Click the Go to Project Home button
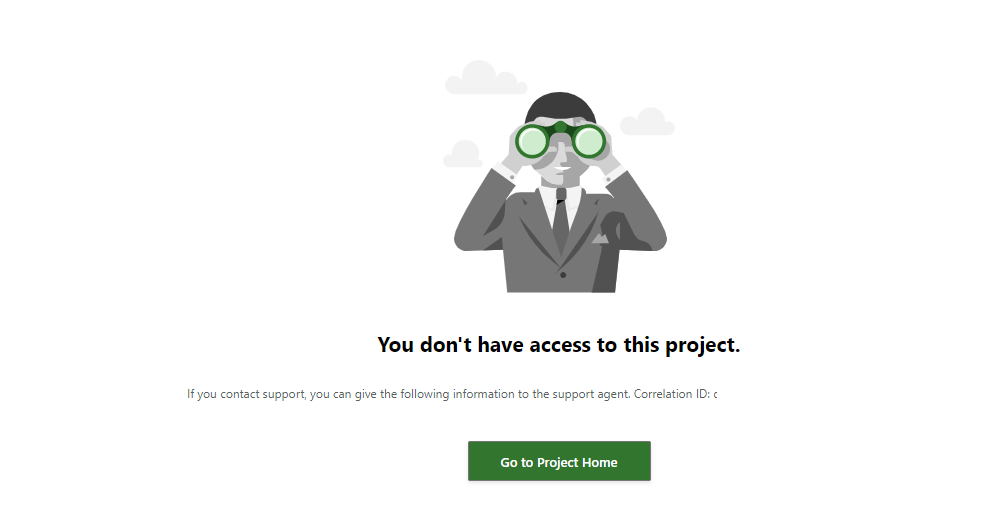985x505 pixels. click(559, 462)
